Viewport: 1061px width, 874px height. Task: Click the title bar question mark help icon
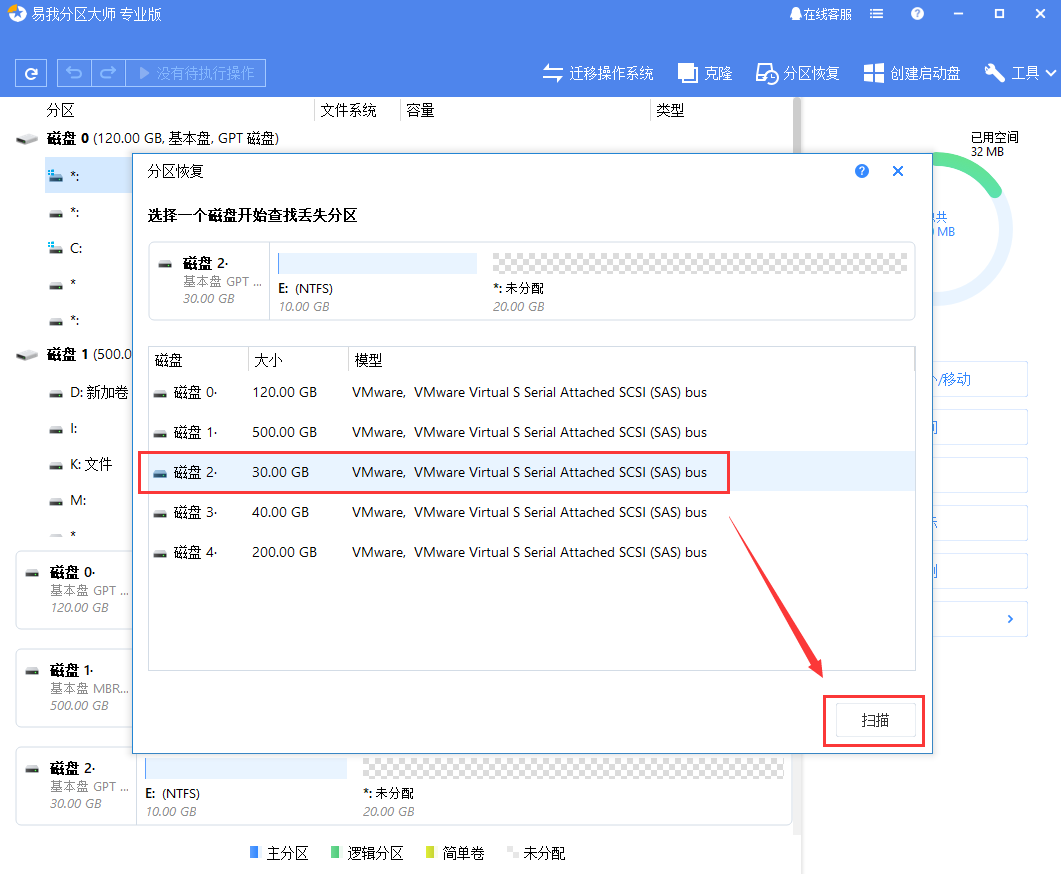[x=917, y=13]
